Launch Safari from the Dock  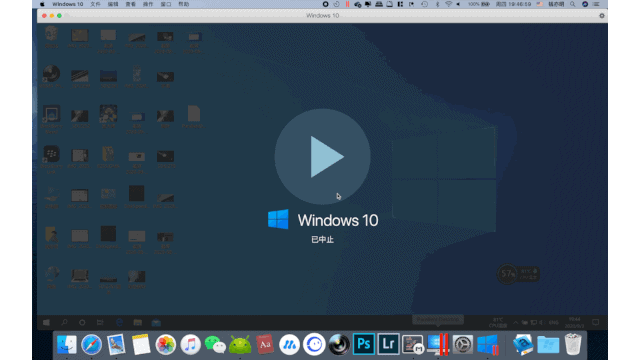[x=91, y=344]
